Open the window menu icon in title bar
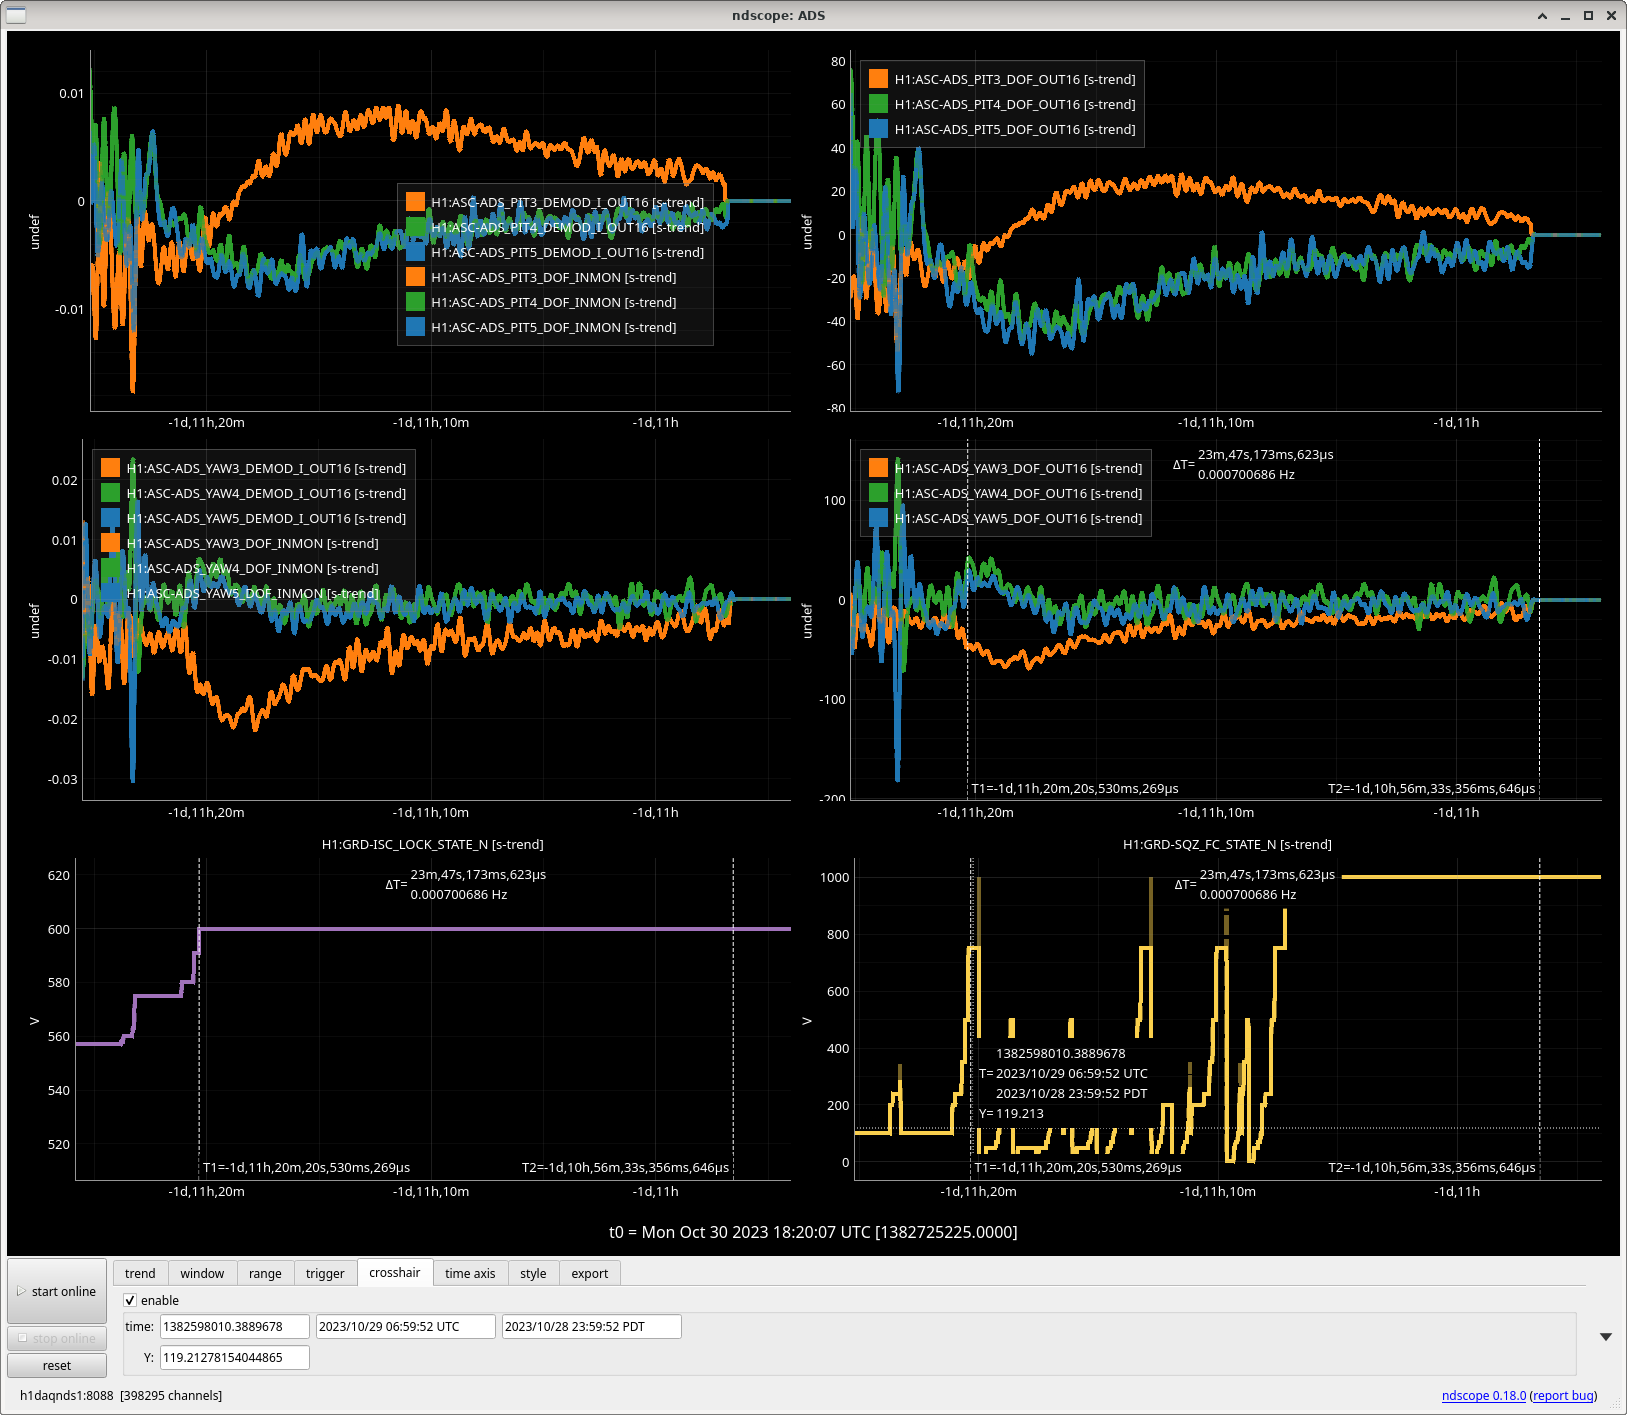The width and height of the screenshot is (1627, 1415). click(x=16, y=15)
